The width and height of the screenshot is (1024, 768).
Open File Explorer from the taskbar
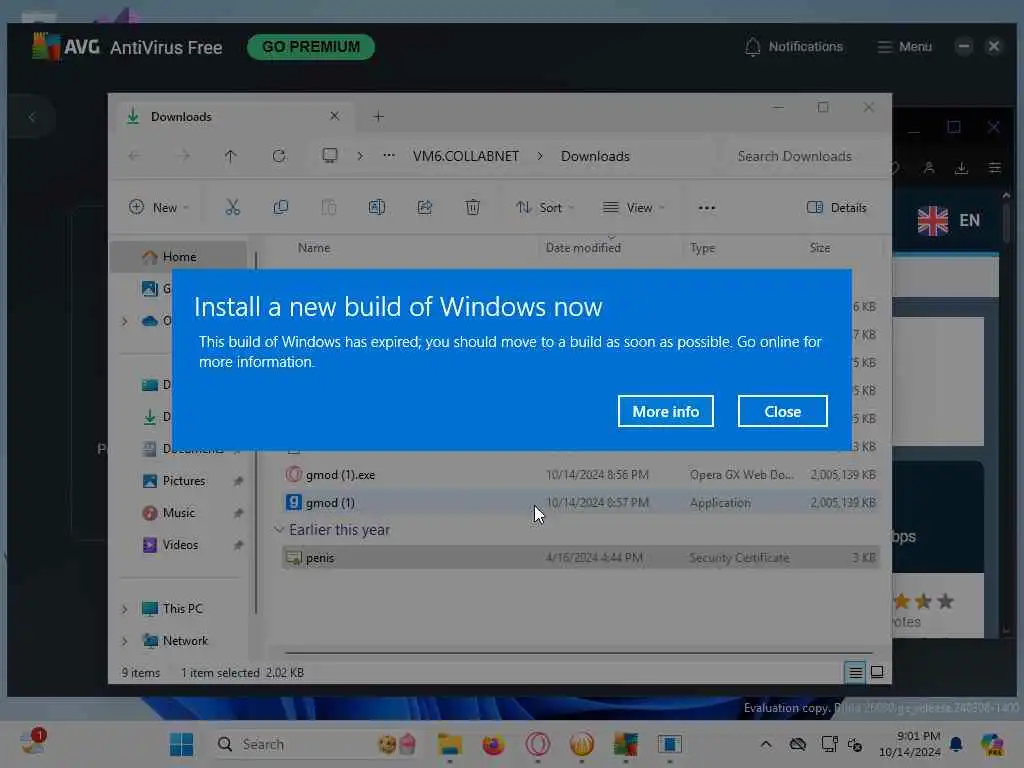(449, 744)
